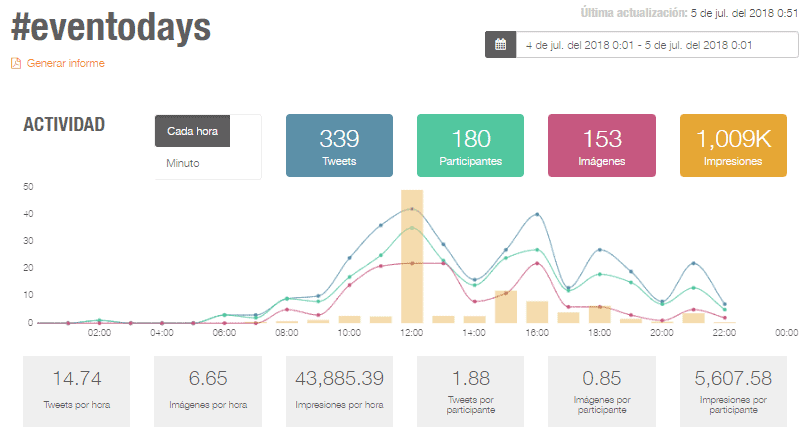Click the 50 y-axis label
Viewport: 812px width, 435px height.
coord(28,186)
